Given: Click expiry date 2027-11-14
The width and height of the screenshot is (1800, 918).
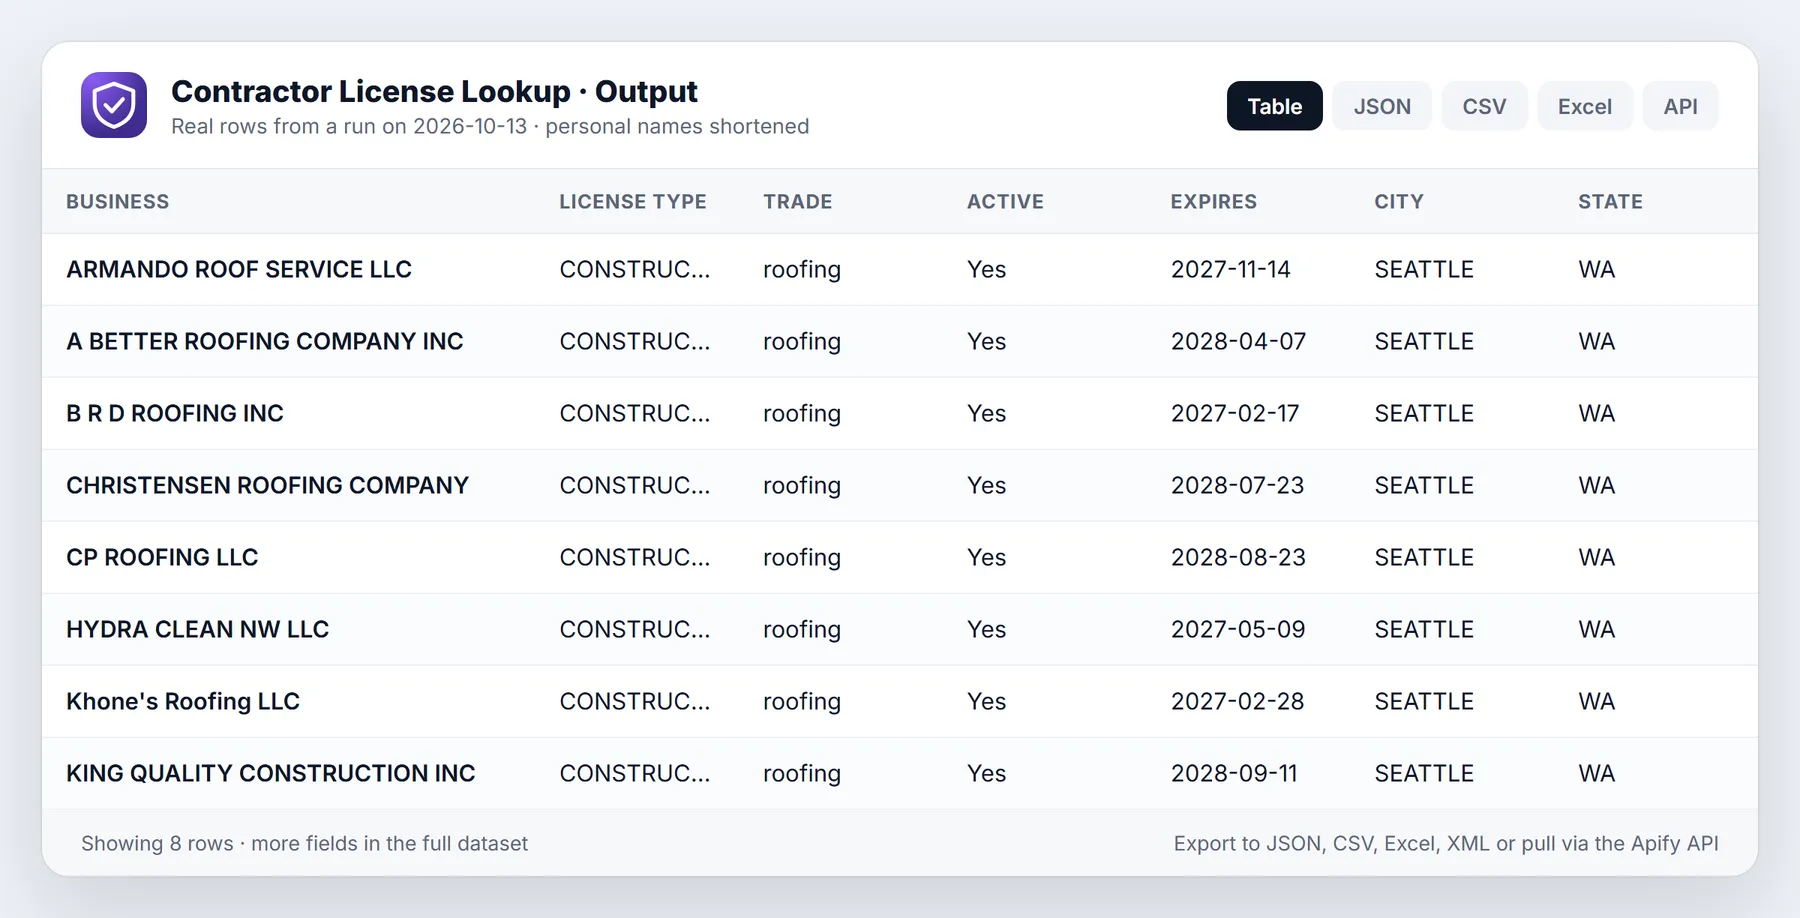Looking at the screenshot, I should (1231, 269).
